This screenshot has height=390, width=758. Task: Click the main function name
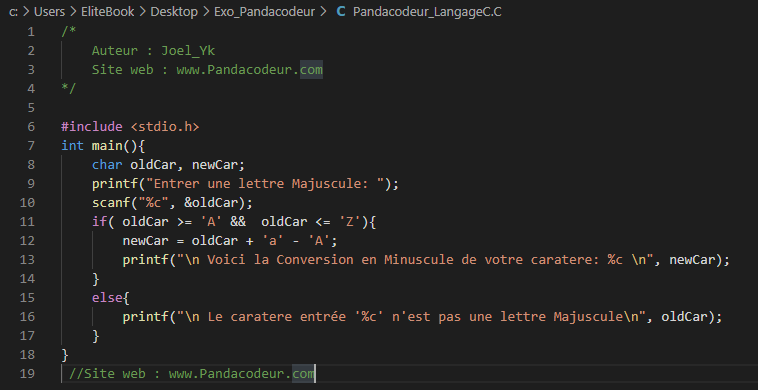(x=107, y=145)
